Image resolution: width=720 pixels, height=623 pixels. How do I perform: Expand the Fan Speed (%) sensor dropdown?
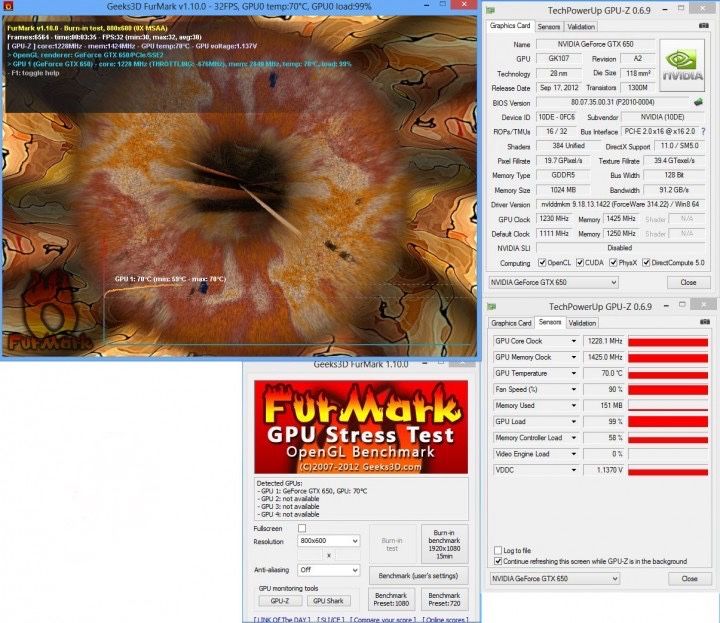574,389
